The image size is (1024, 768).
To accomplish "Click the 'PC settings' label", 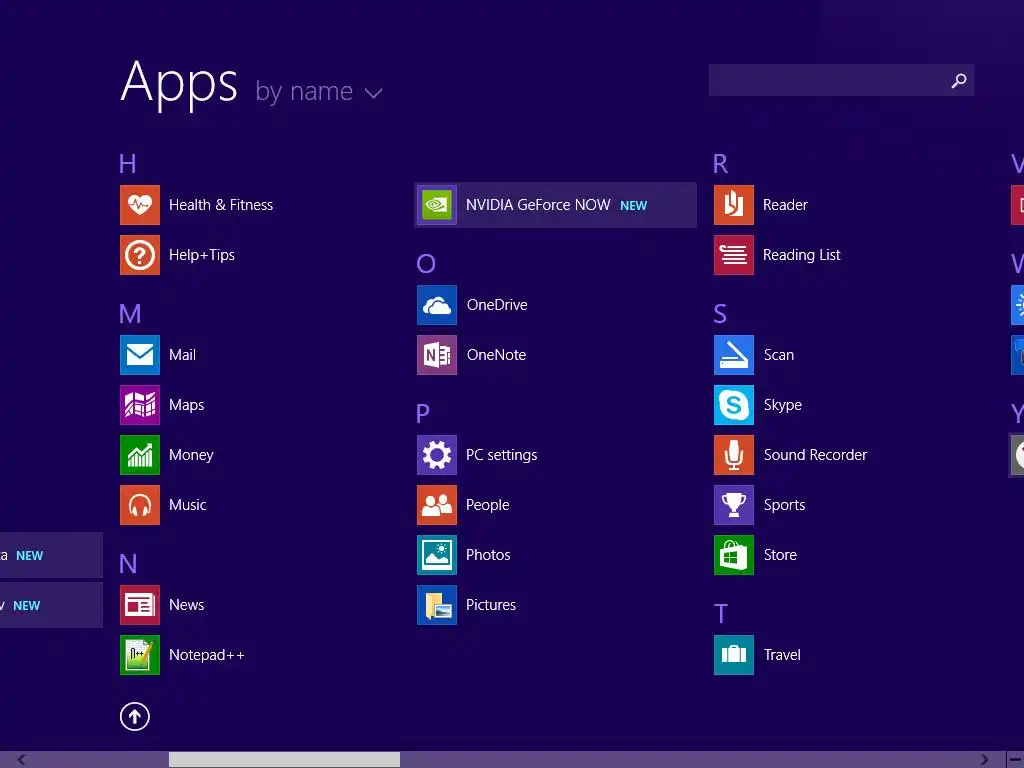I will 502,455.
